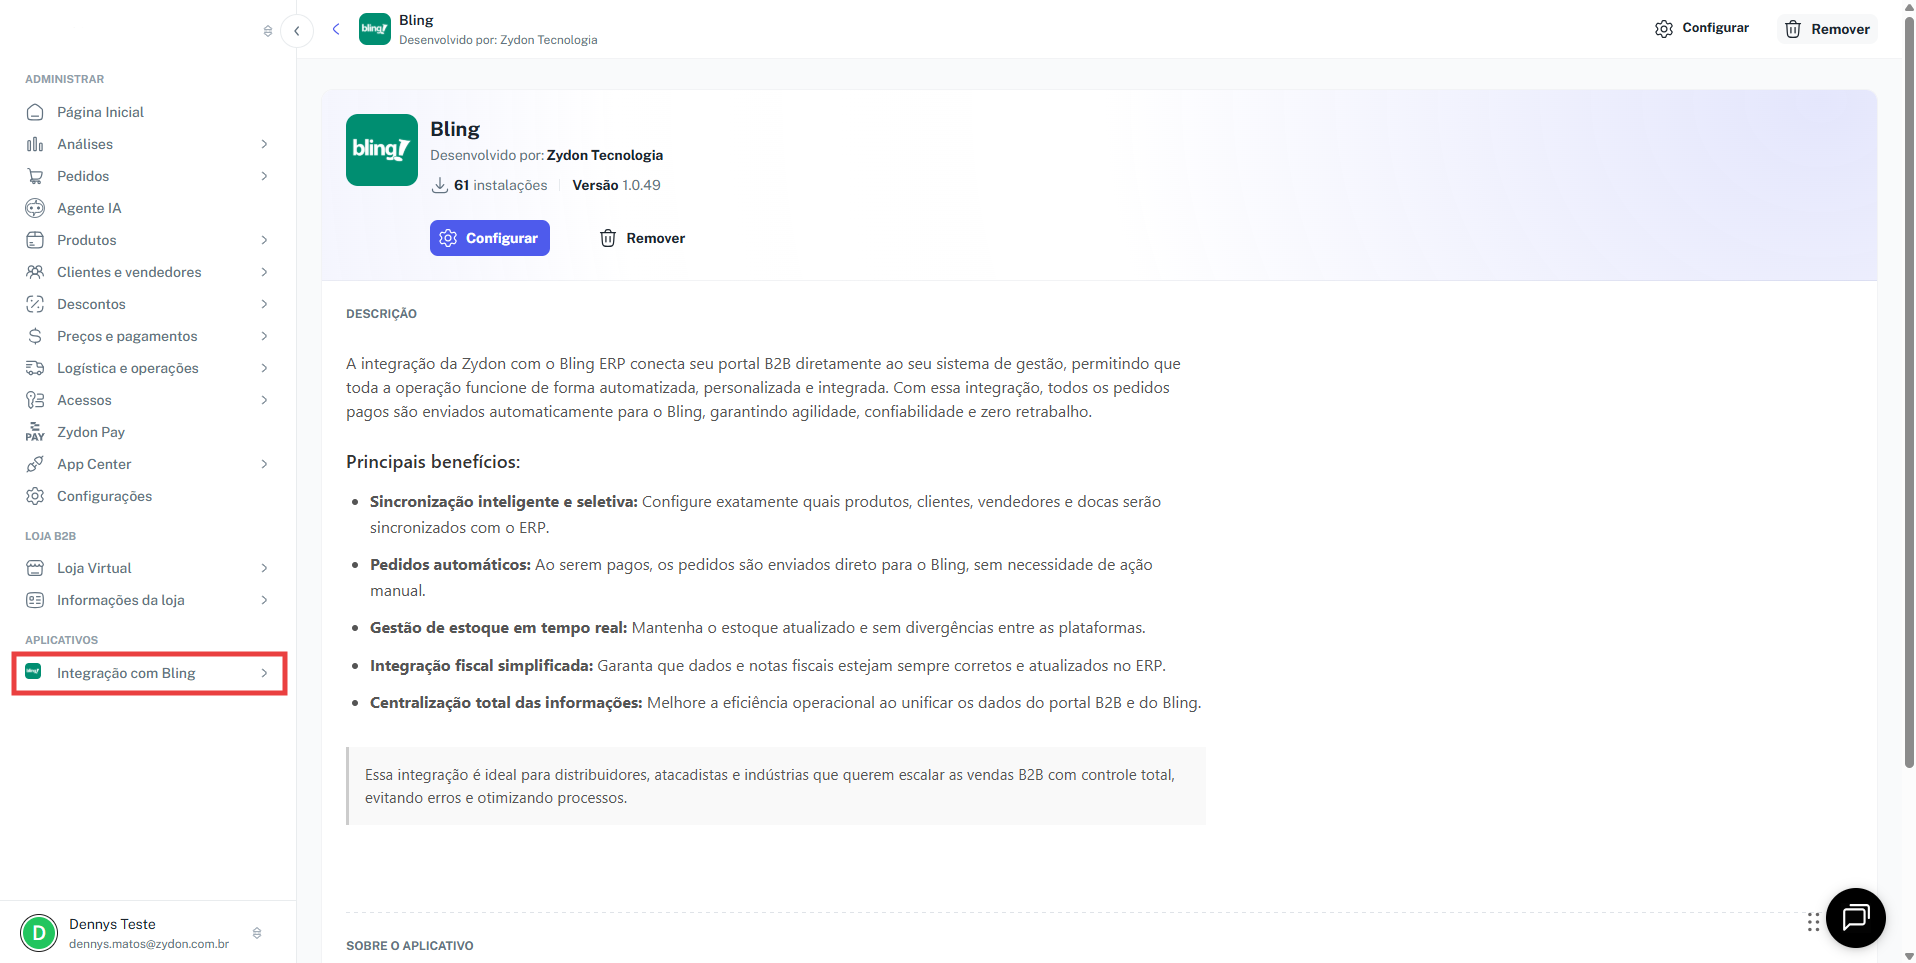Click the page vertical scrollbar

click(x=1909, y=390)
